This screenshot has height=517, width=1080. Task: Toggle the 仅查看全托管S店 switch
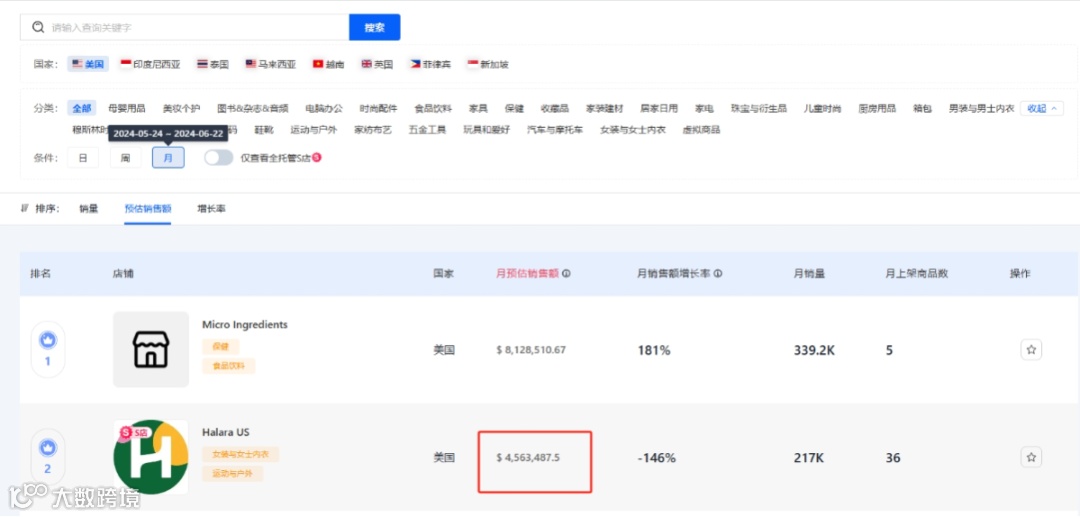tap(218, 158)
